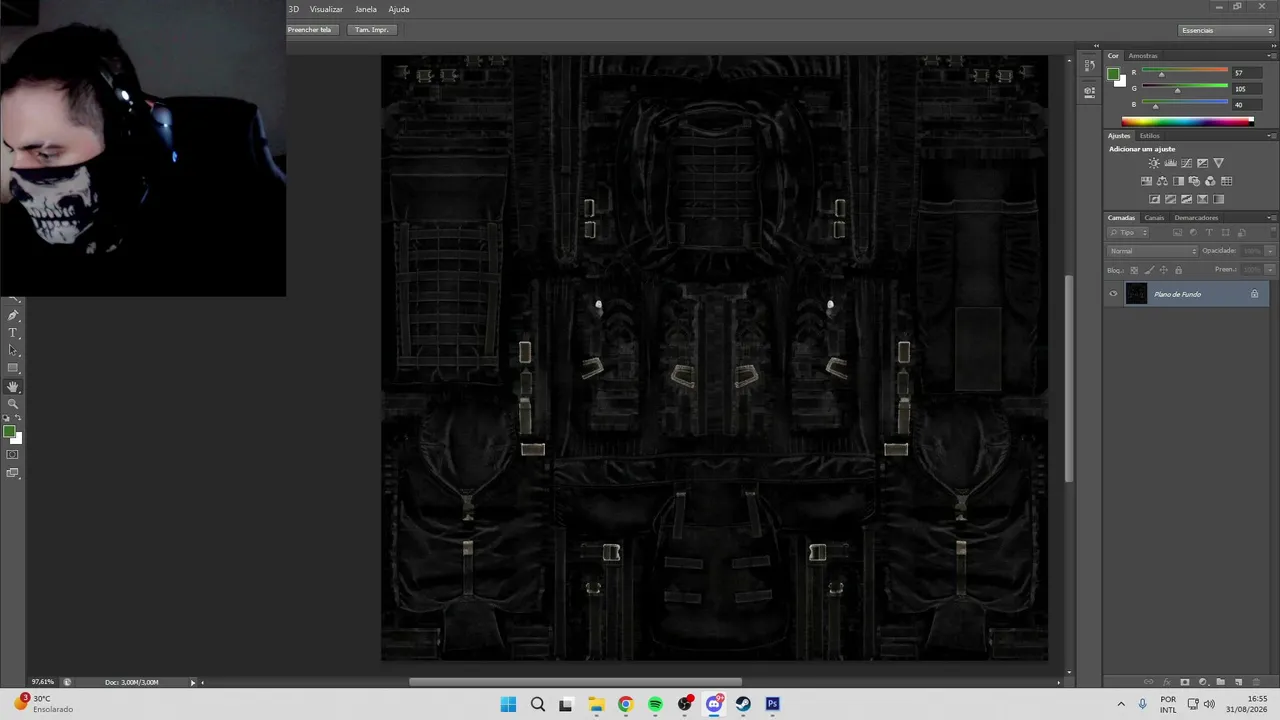Screen dimensions: 1280x720
Task: Toggle lock image pixels brush icon
Action: (x=1148, y=270)
